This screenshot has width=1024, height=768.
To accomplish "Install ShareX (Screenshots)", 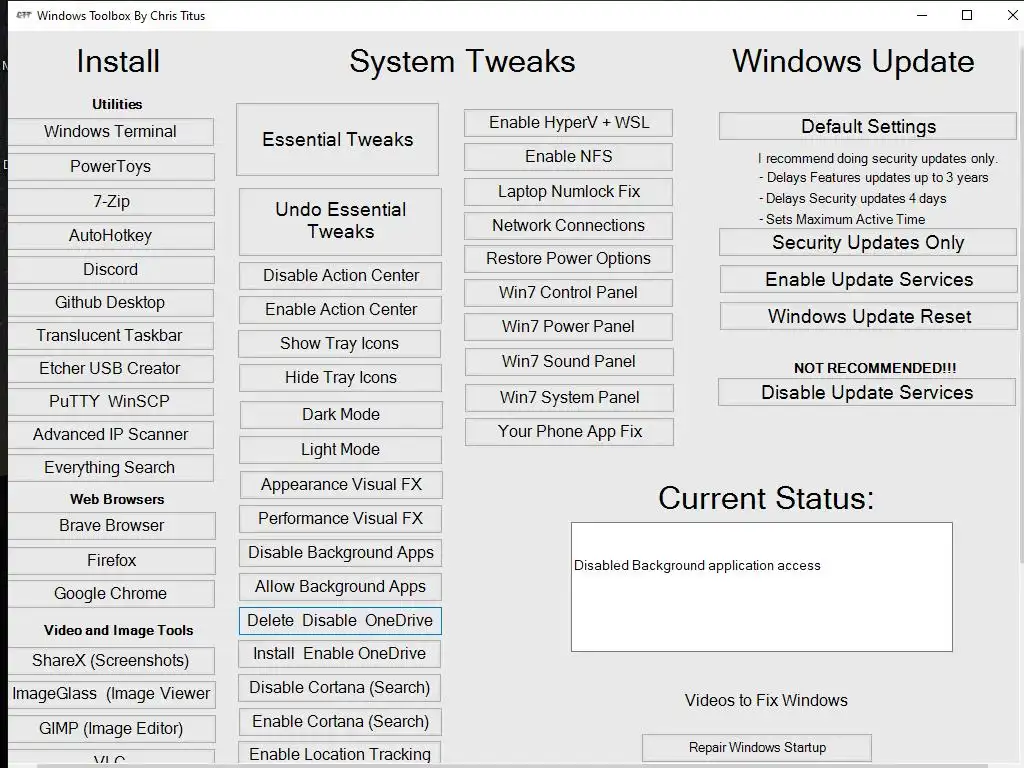I will pos(111,660).
